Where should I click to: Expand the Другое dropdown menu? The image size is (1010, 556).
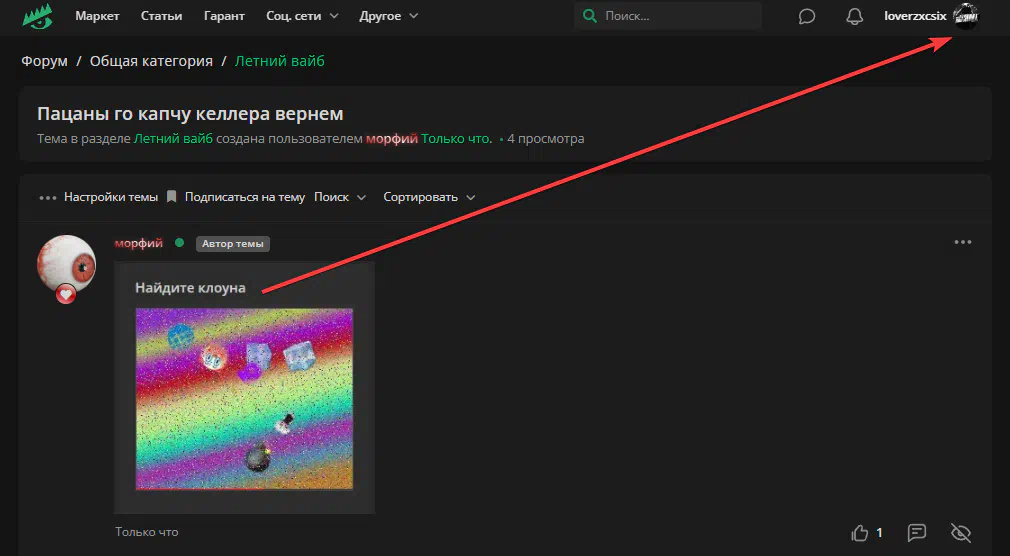point(388,16)
